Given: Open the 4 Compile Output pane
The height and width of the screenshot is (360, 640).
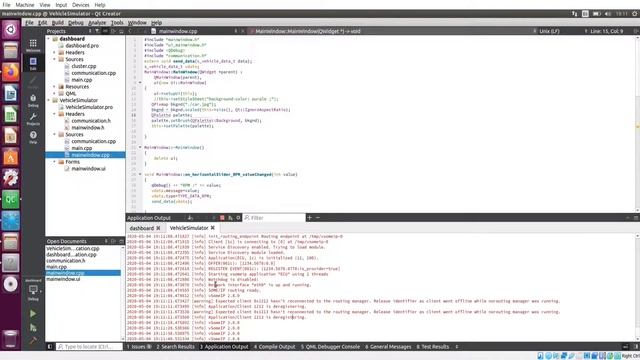Looking at the screenshot, I should pyautogui.click(x=274, y=347).
